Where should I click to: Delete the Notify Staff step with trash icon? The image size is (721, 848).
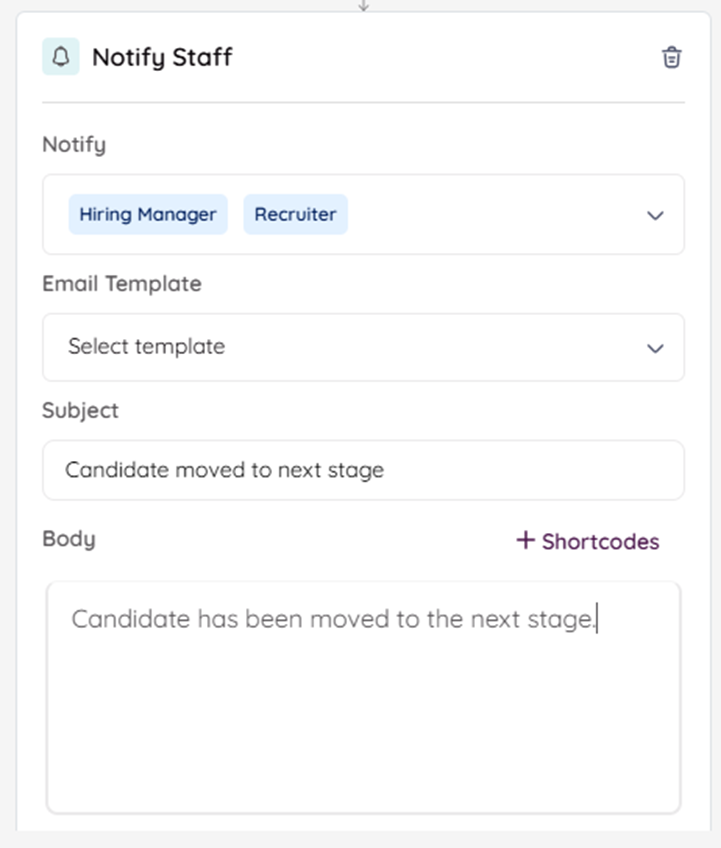[672, 57]
